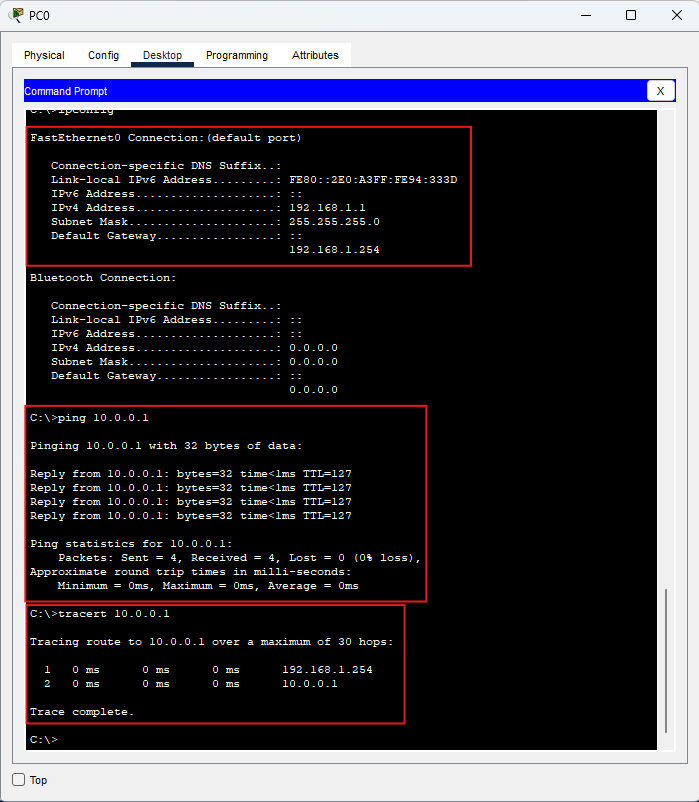The image size is (699, 802).
Task: Click the terminal vertical scrollbar thumb
Action: (666, 660)
